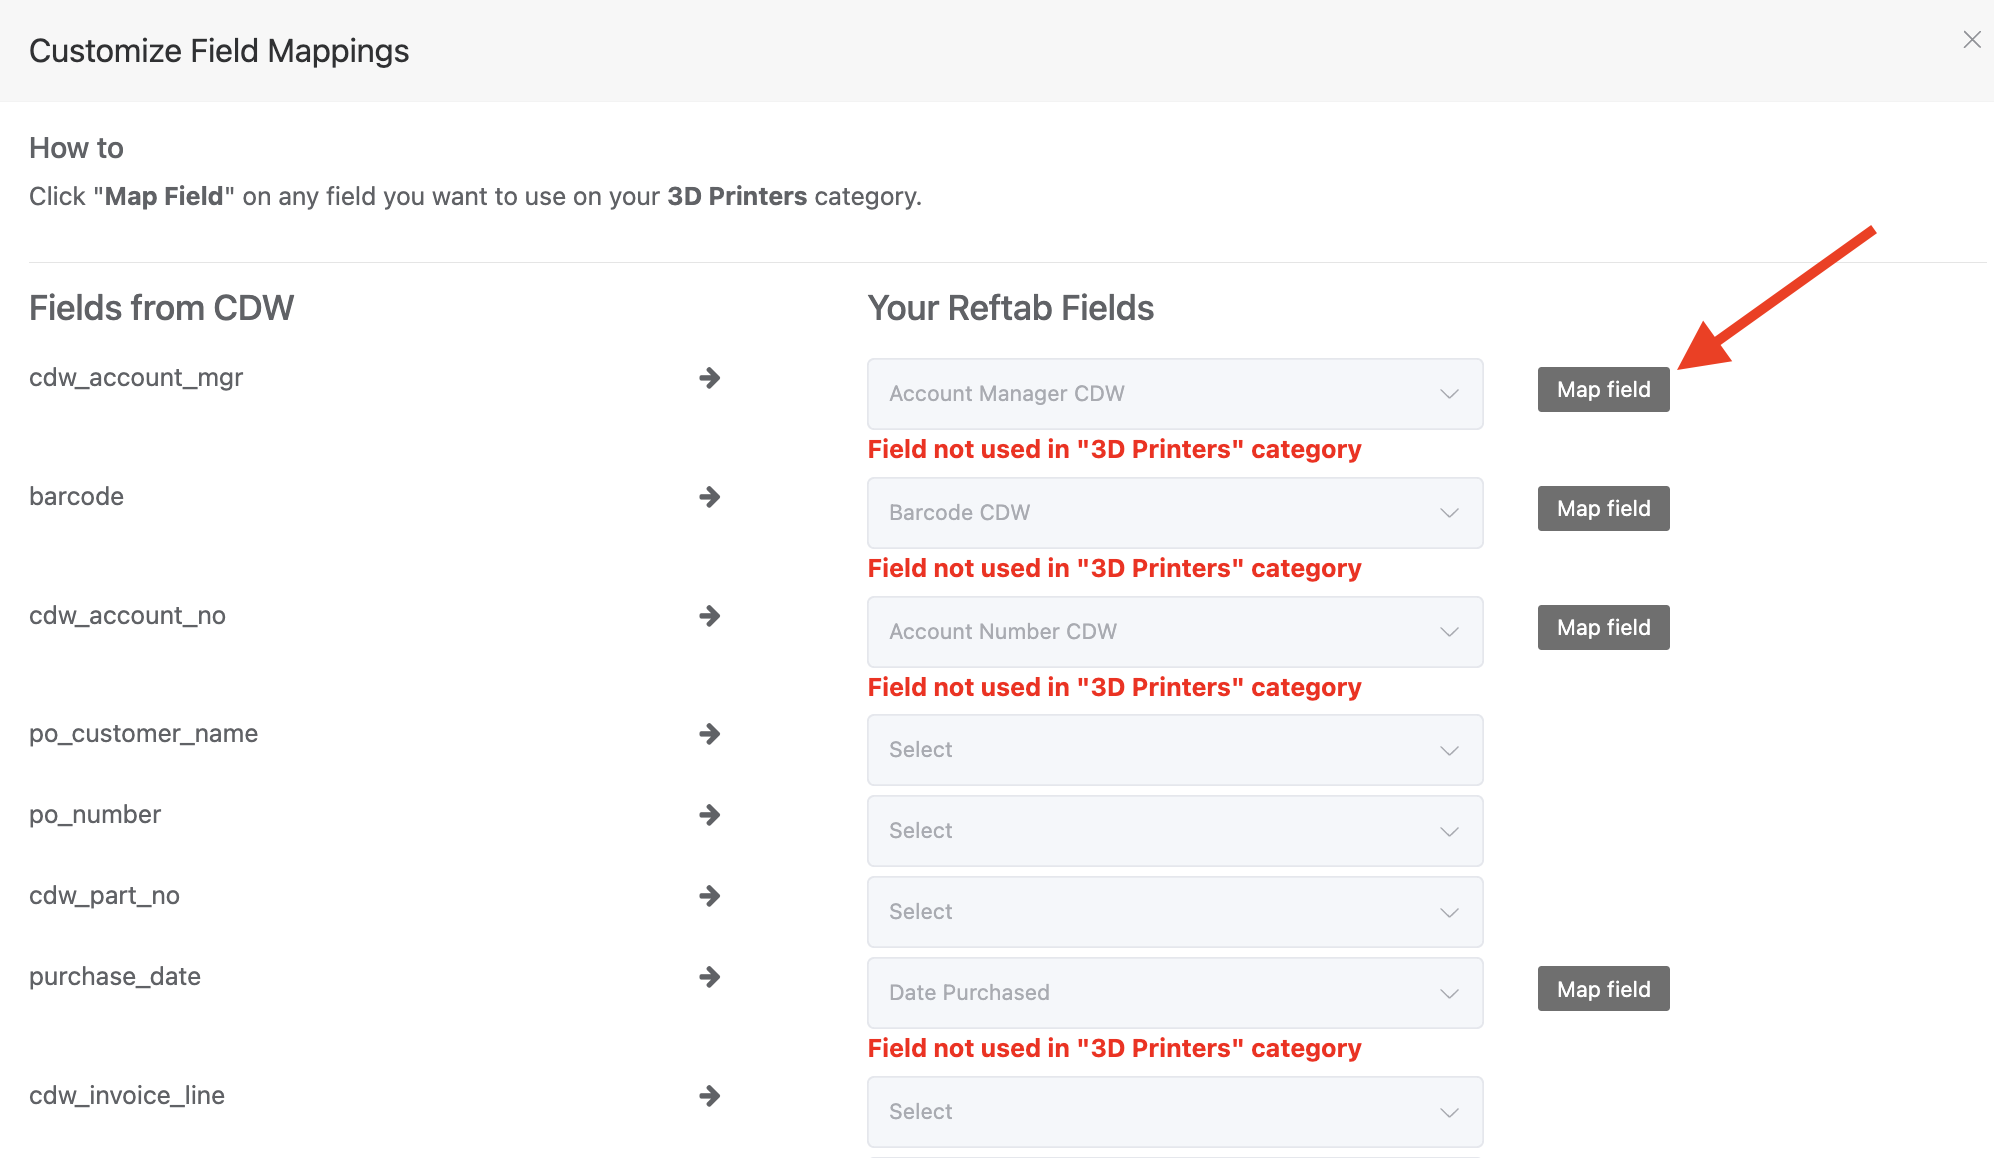Click the arrow icon beside cdw_part_no
Viewport: 1994px width, 1158px height.
(710, 896)
